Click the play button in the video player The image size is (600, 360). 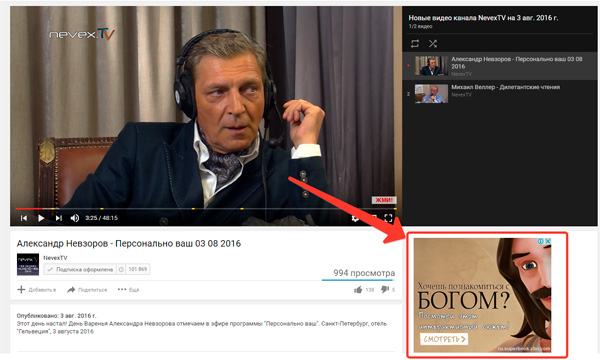click(41, 218)
